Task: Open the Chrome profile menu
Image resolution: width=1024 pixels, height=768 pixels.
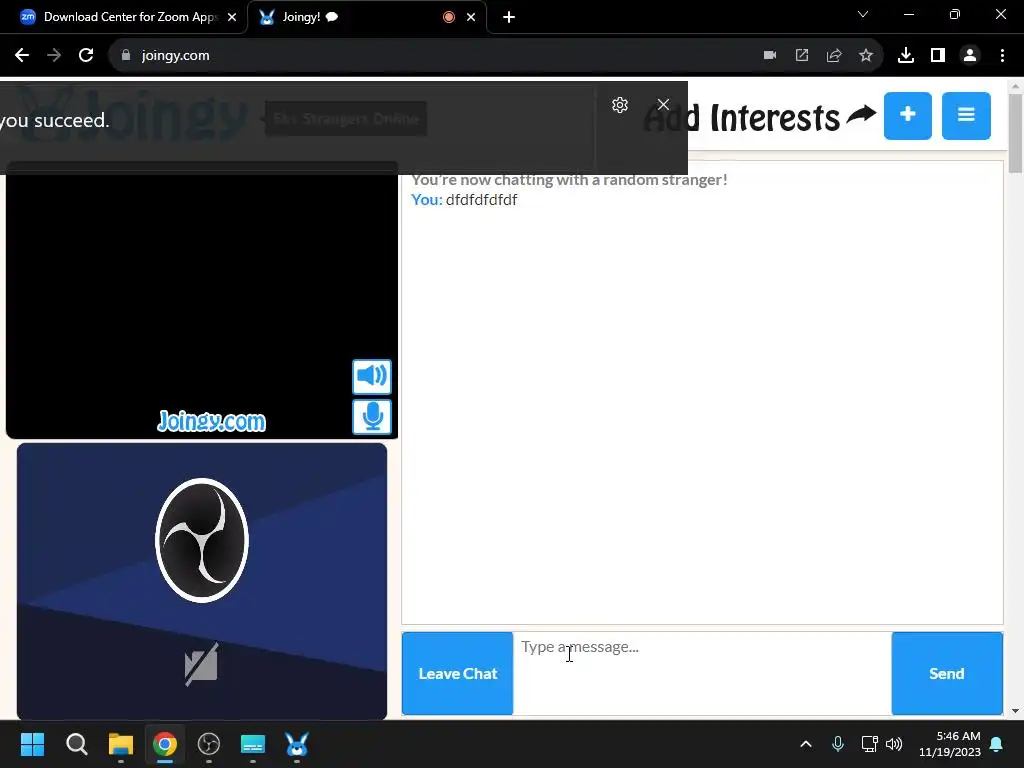Action: pyautogui.click(x=970, y=56)
